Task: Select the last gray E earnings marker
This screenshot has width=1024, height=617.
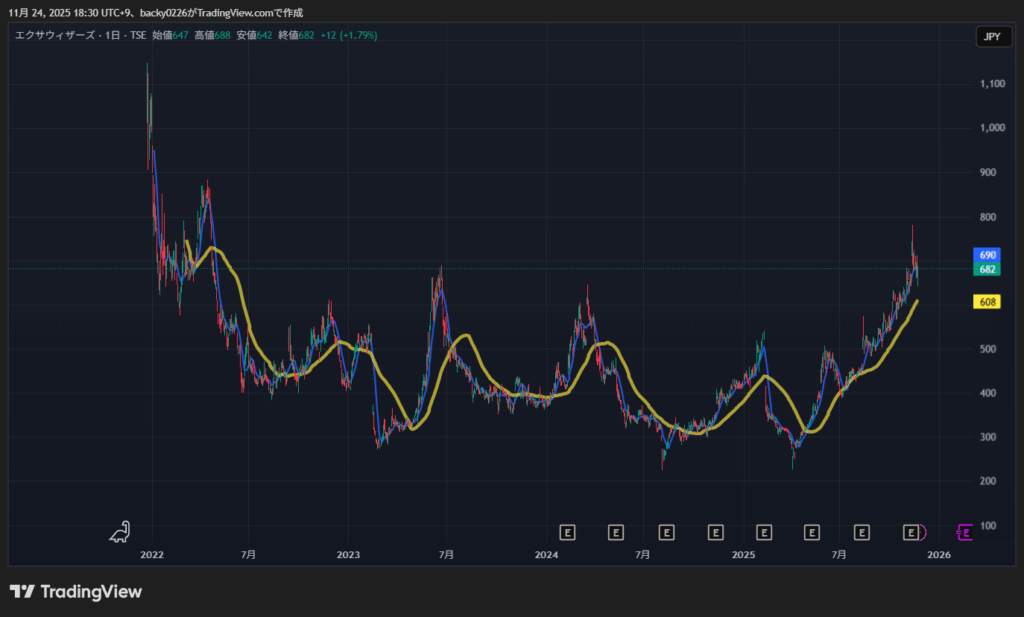Action: click(x=911, y=532)
